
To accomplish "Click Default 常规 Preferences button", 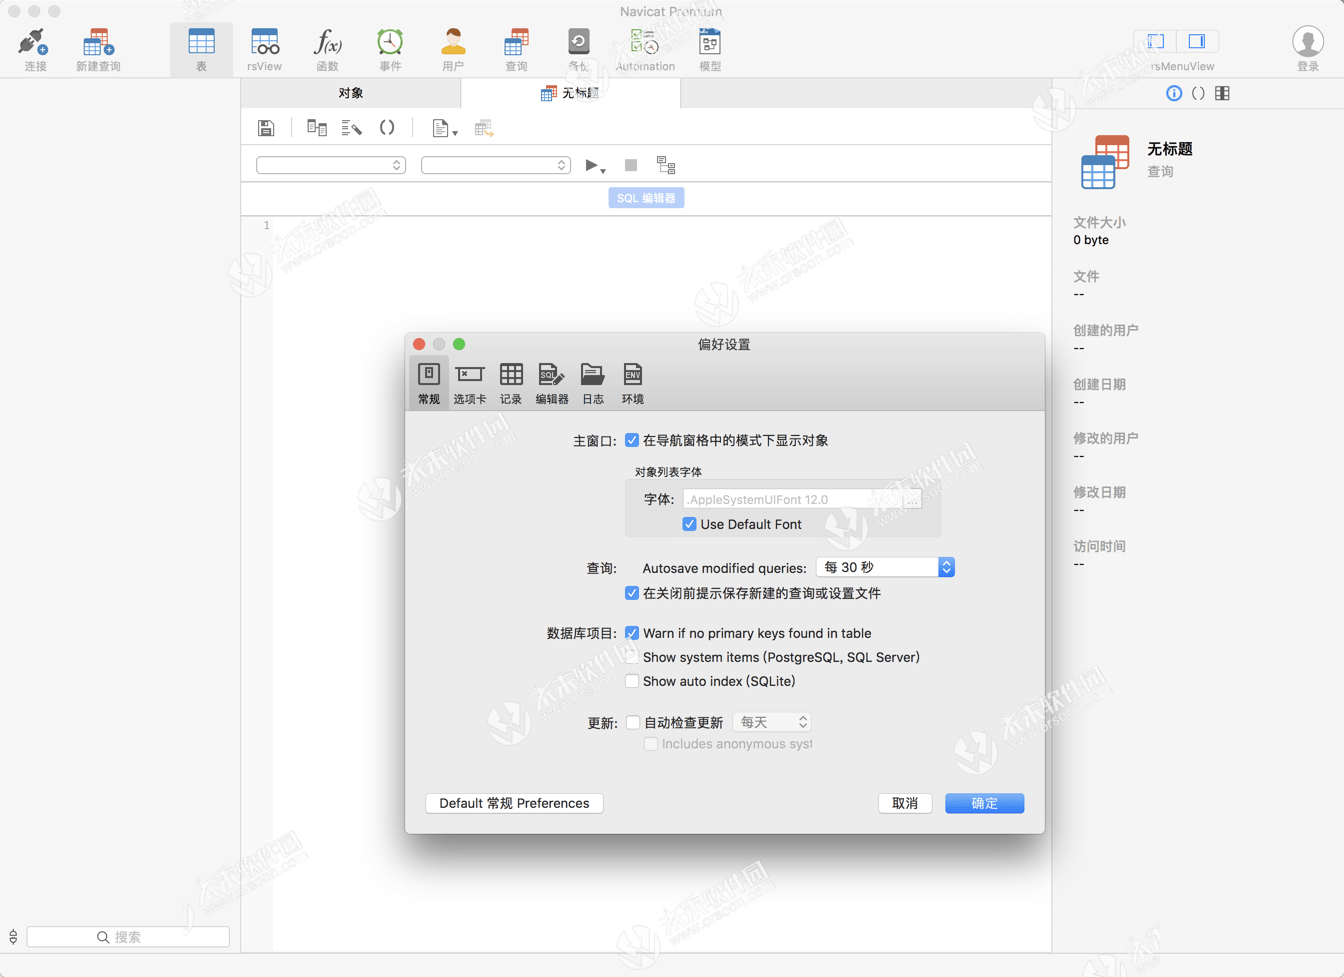I will (514, 803).
